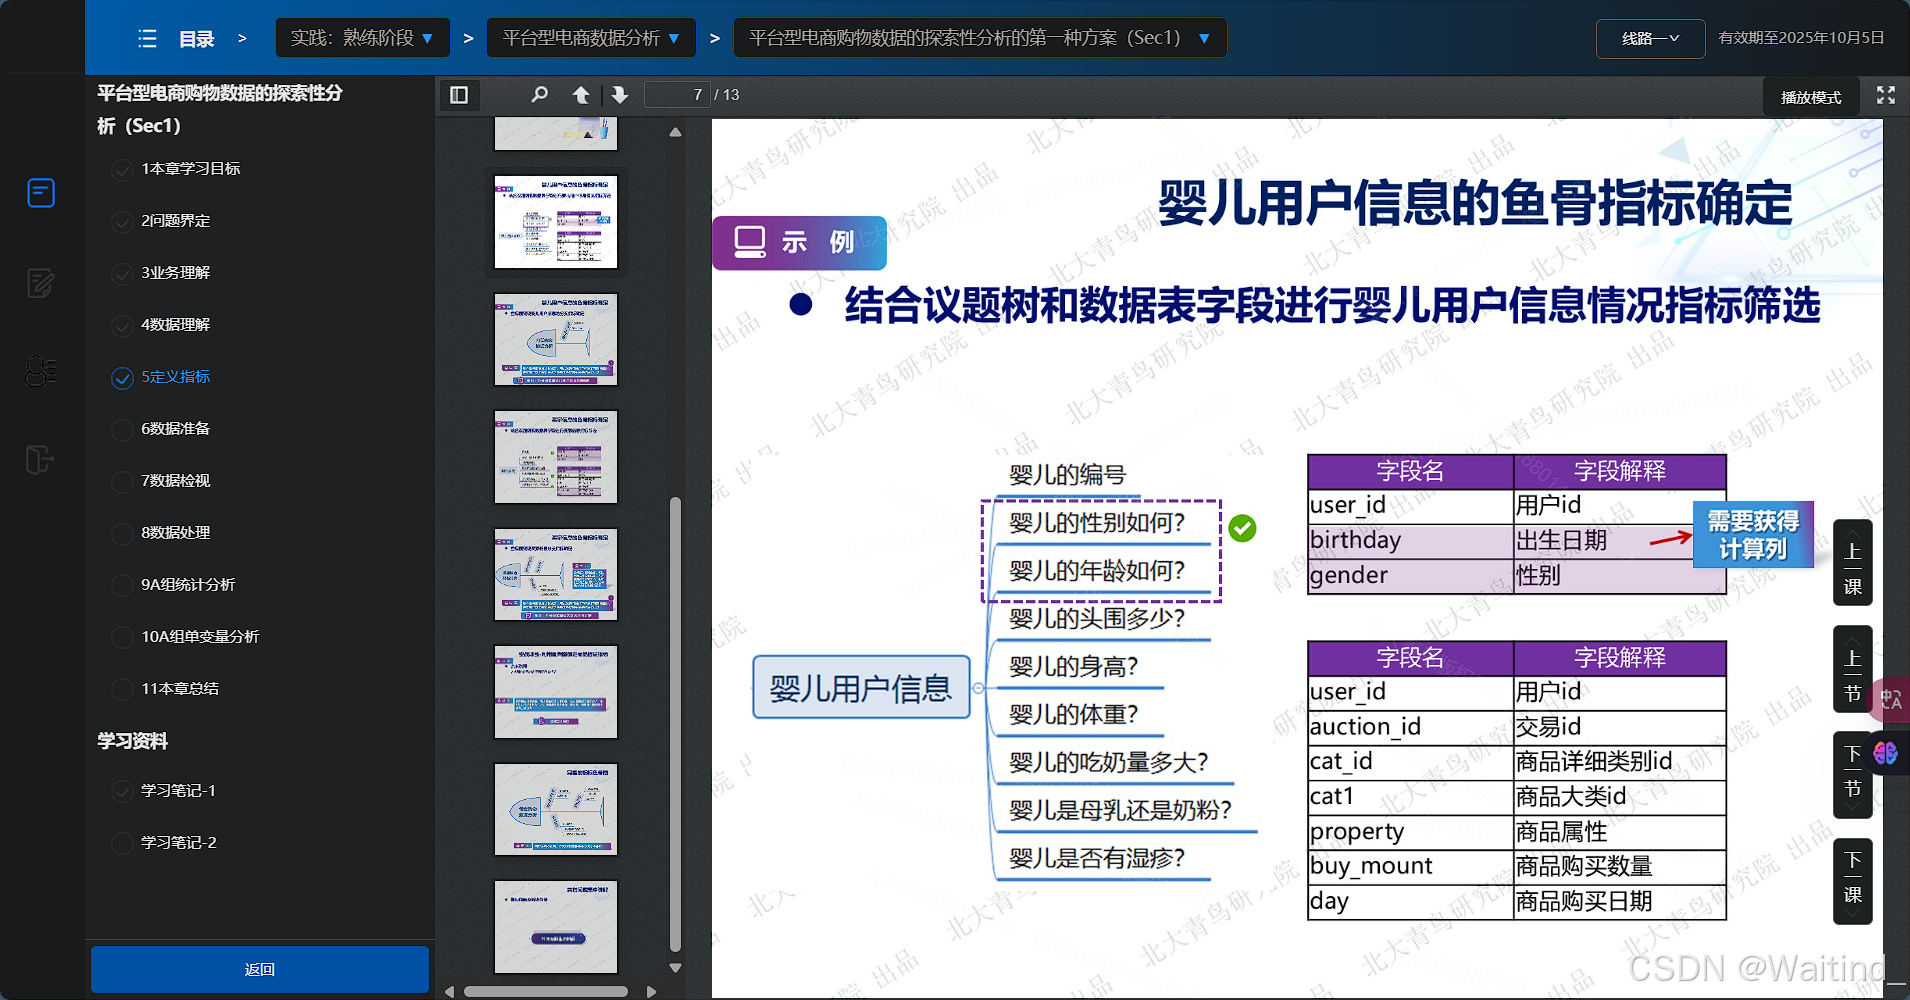Select the course content icon in left rail
The image size is (1910, 1000).
[41, 192]
